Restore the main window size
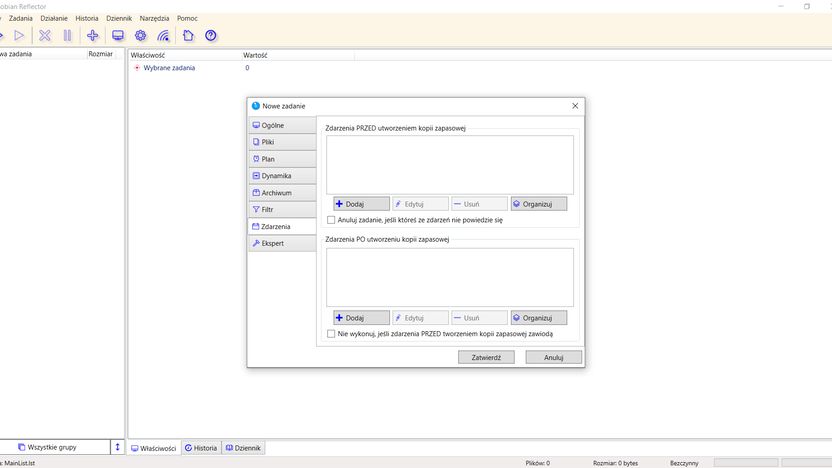The width and height of the screenshot is (832, 468). tap(807, 6)
